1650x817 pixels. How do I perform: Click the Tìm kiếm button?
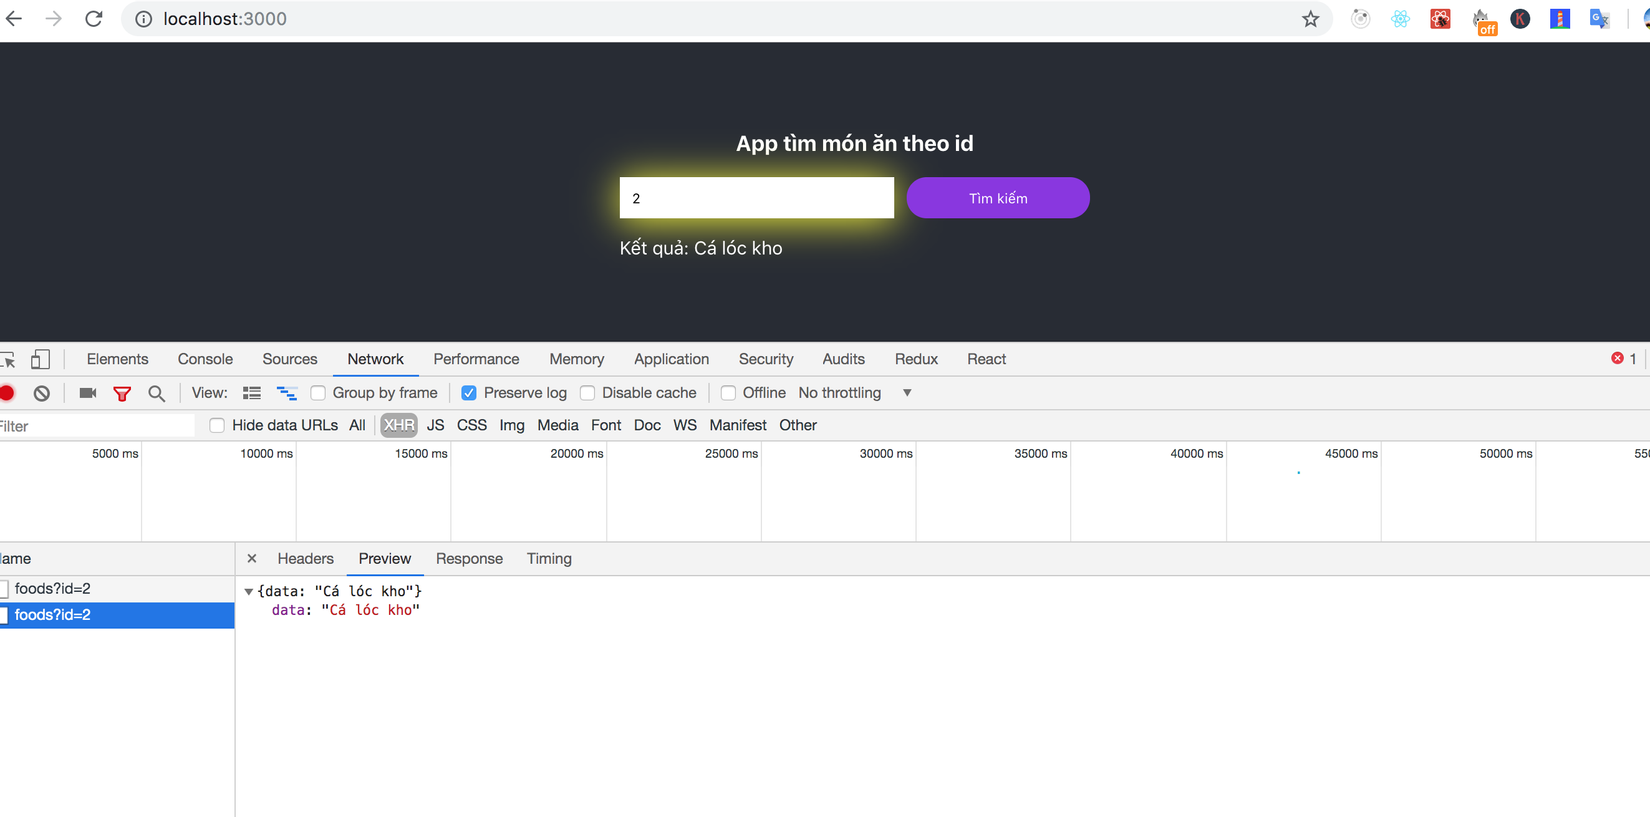point(998,198)
